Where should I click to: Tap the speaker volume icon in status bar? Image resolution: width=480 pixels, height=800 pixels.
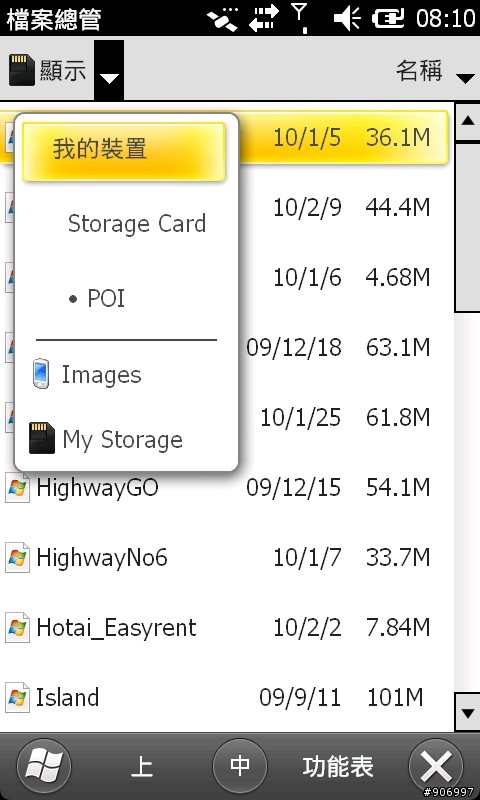pyautogui.click(x=347, y=19)
